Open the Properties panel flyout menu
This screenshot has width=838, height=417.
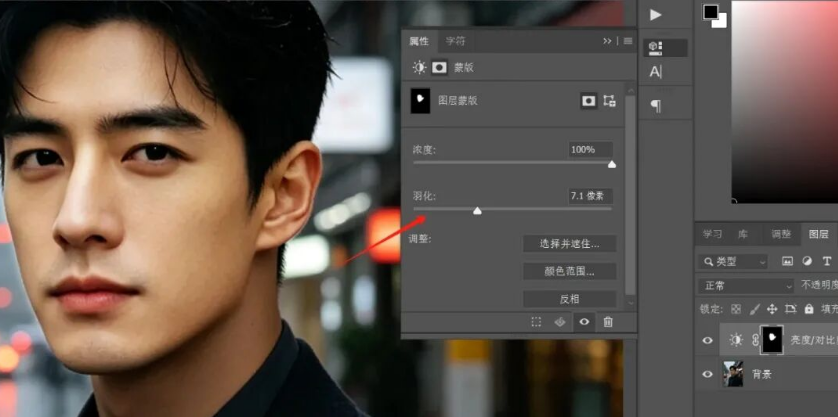tap(628, 41)
